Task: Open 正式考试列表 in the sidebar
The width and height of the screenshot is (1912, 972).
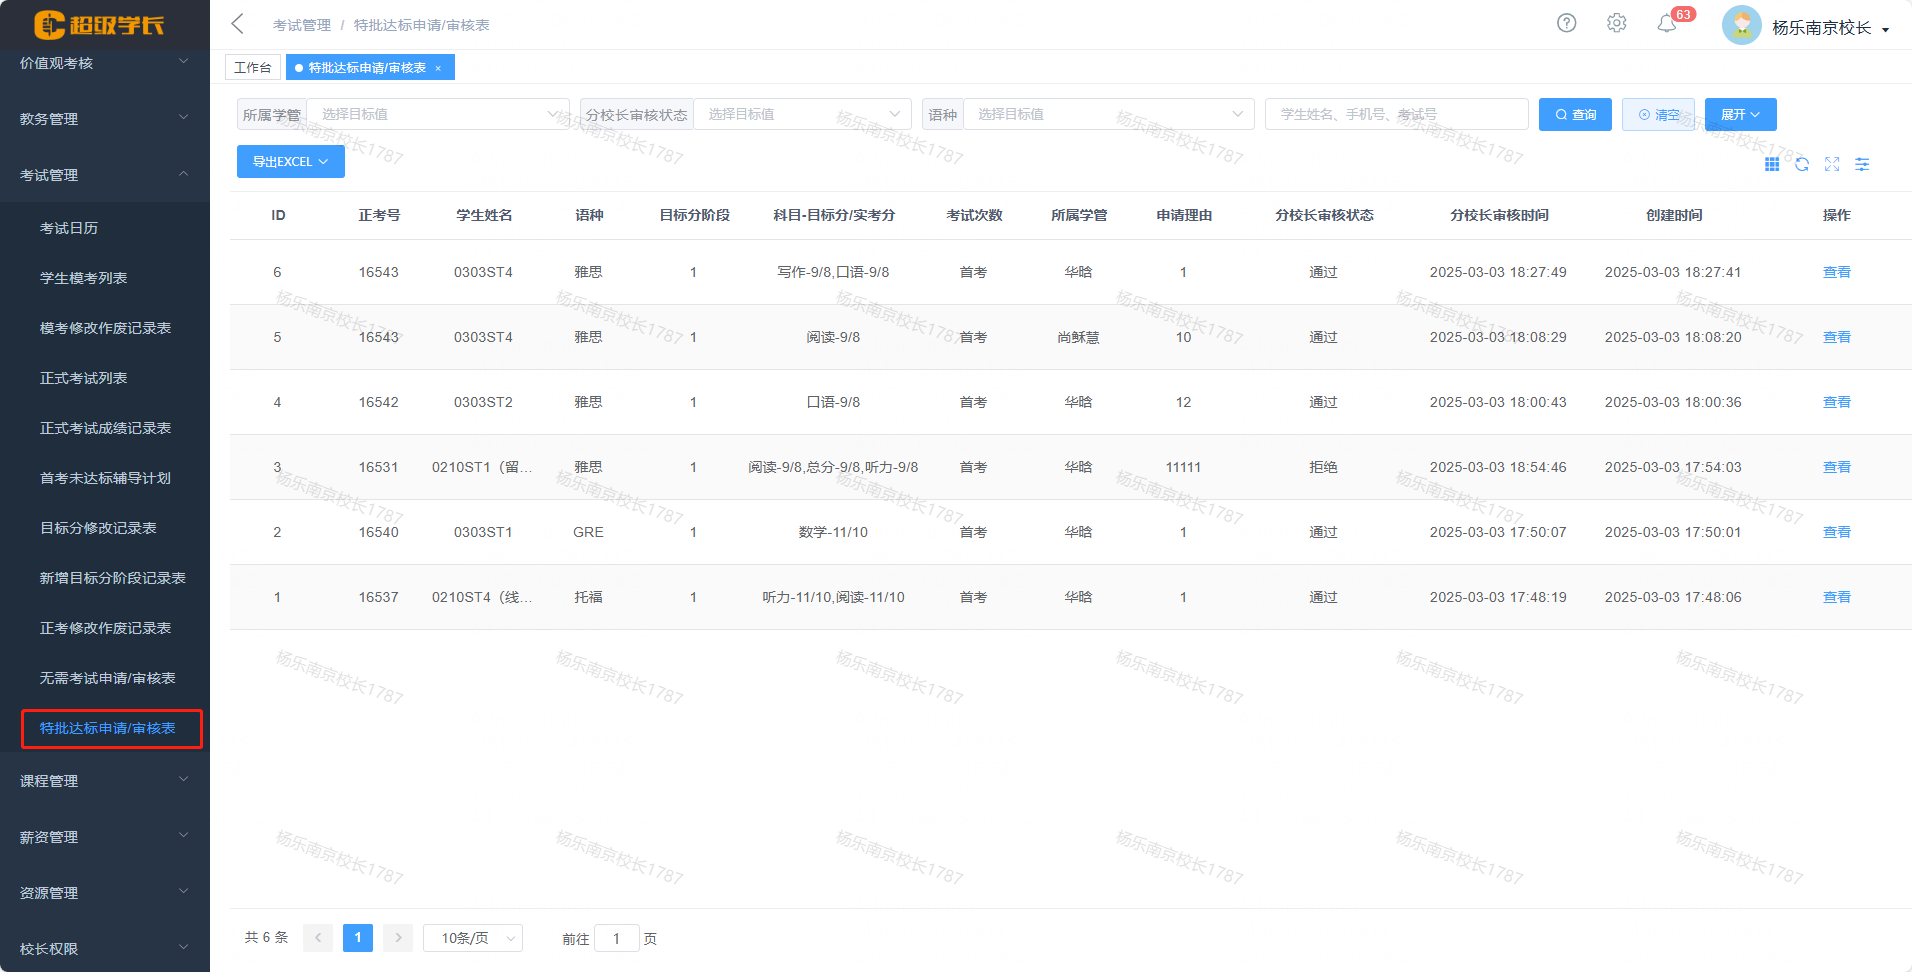Action: coord(84,378)
